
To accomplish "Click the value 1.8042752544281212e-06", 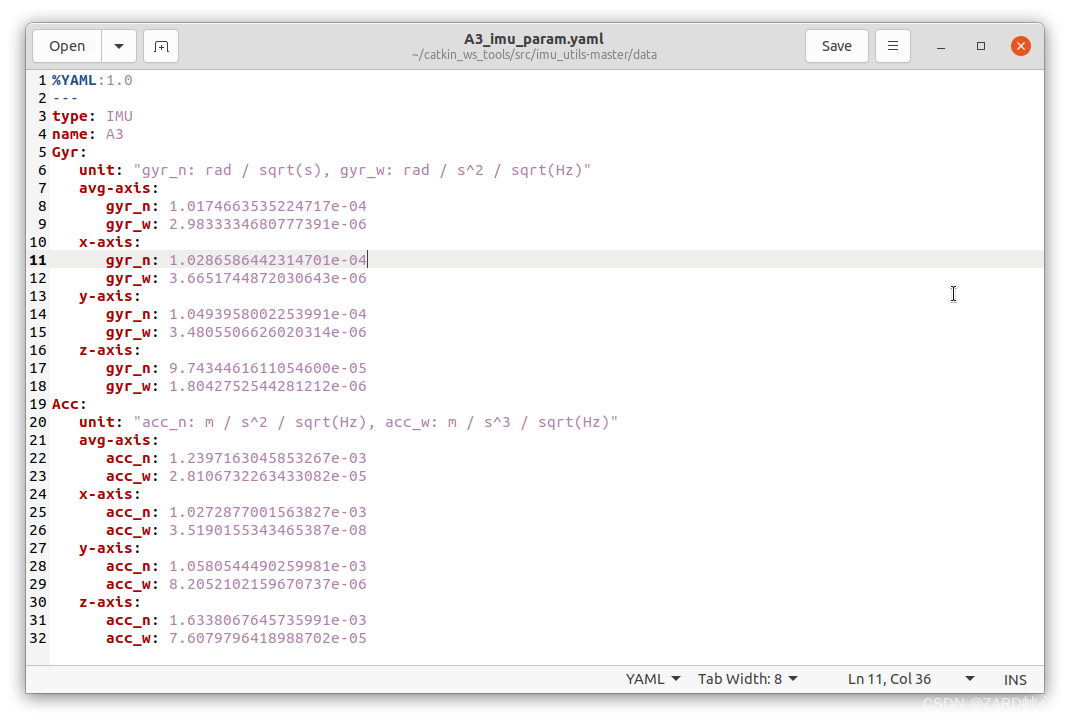I will [268, 386].
